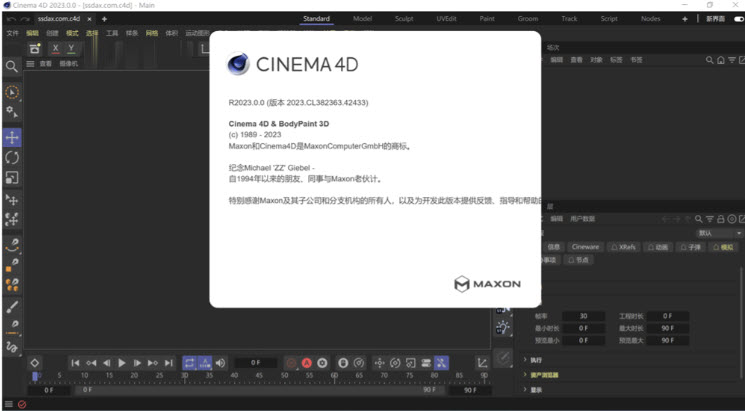Click the magnifier search icon at top left
Image resolution: width=745 pixels, height=411 pixels.
12,66
